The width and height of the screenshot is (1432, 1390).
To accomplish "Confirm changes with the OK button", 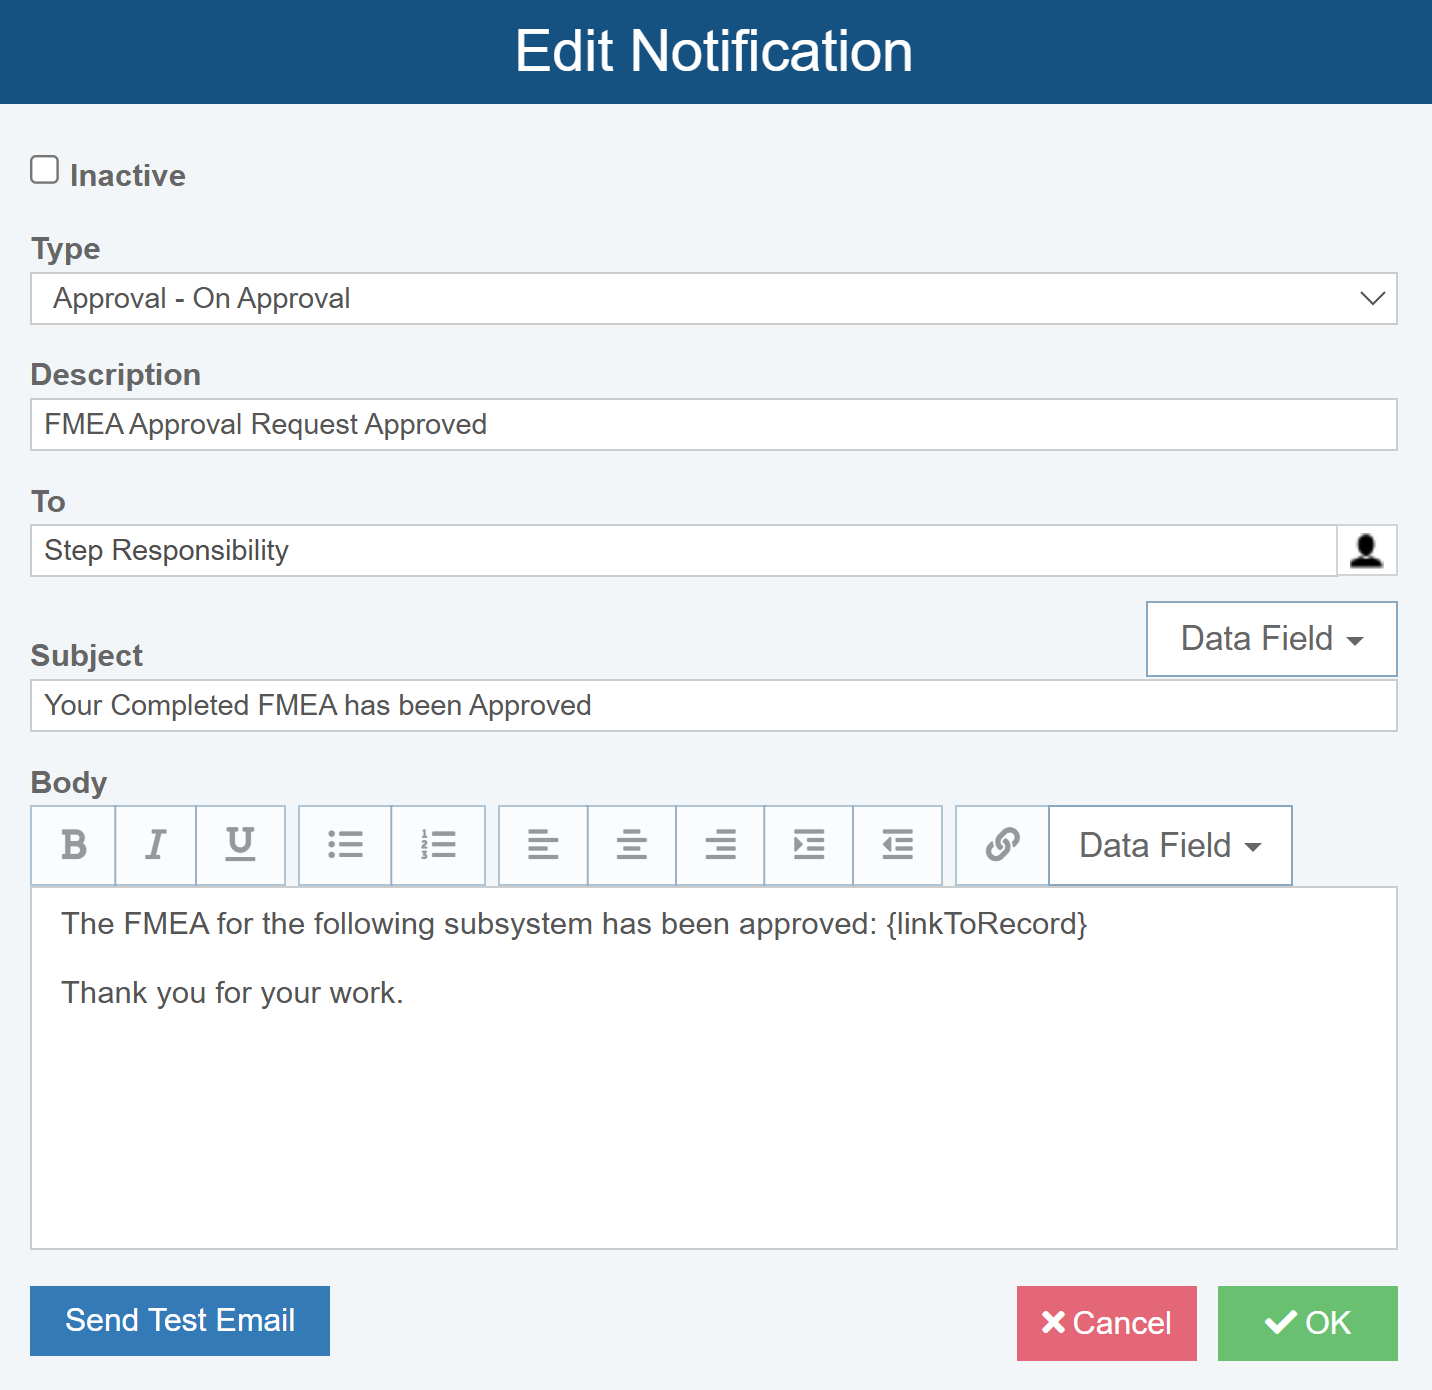I will point(1307,1323).
